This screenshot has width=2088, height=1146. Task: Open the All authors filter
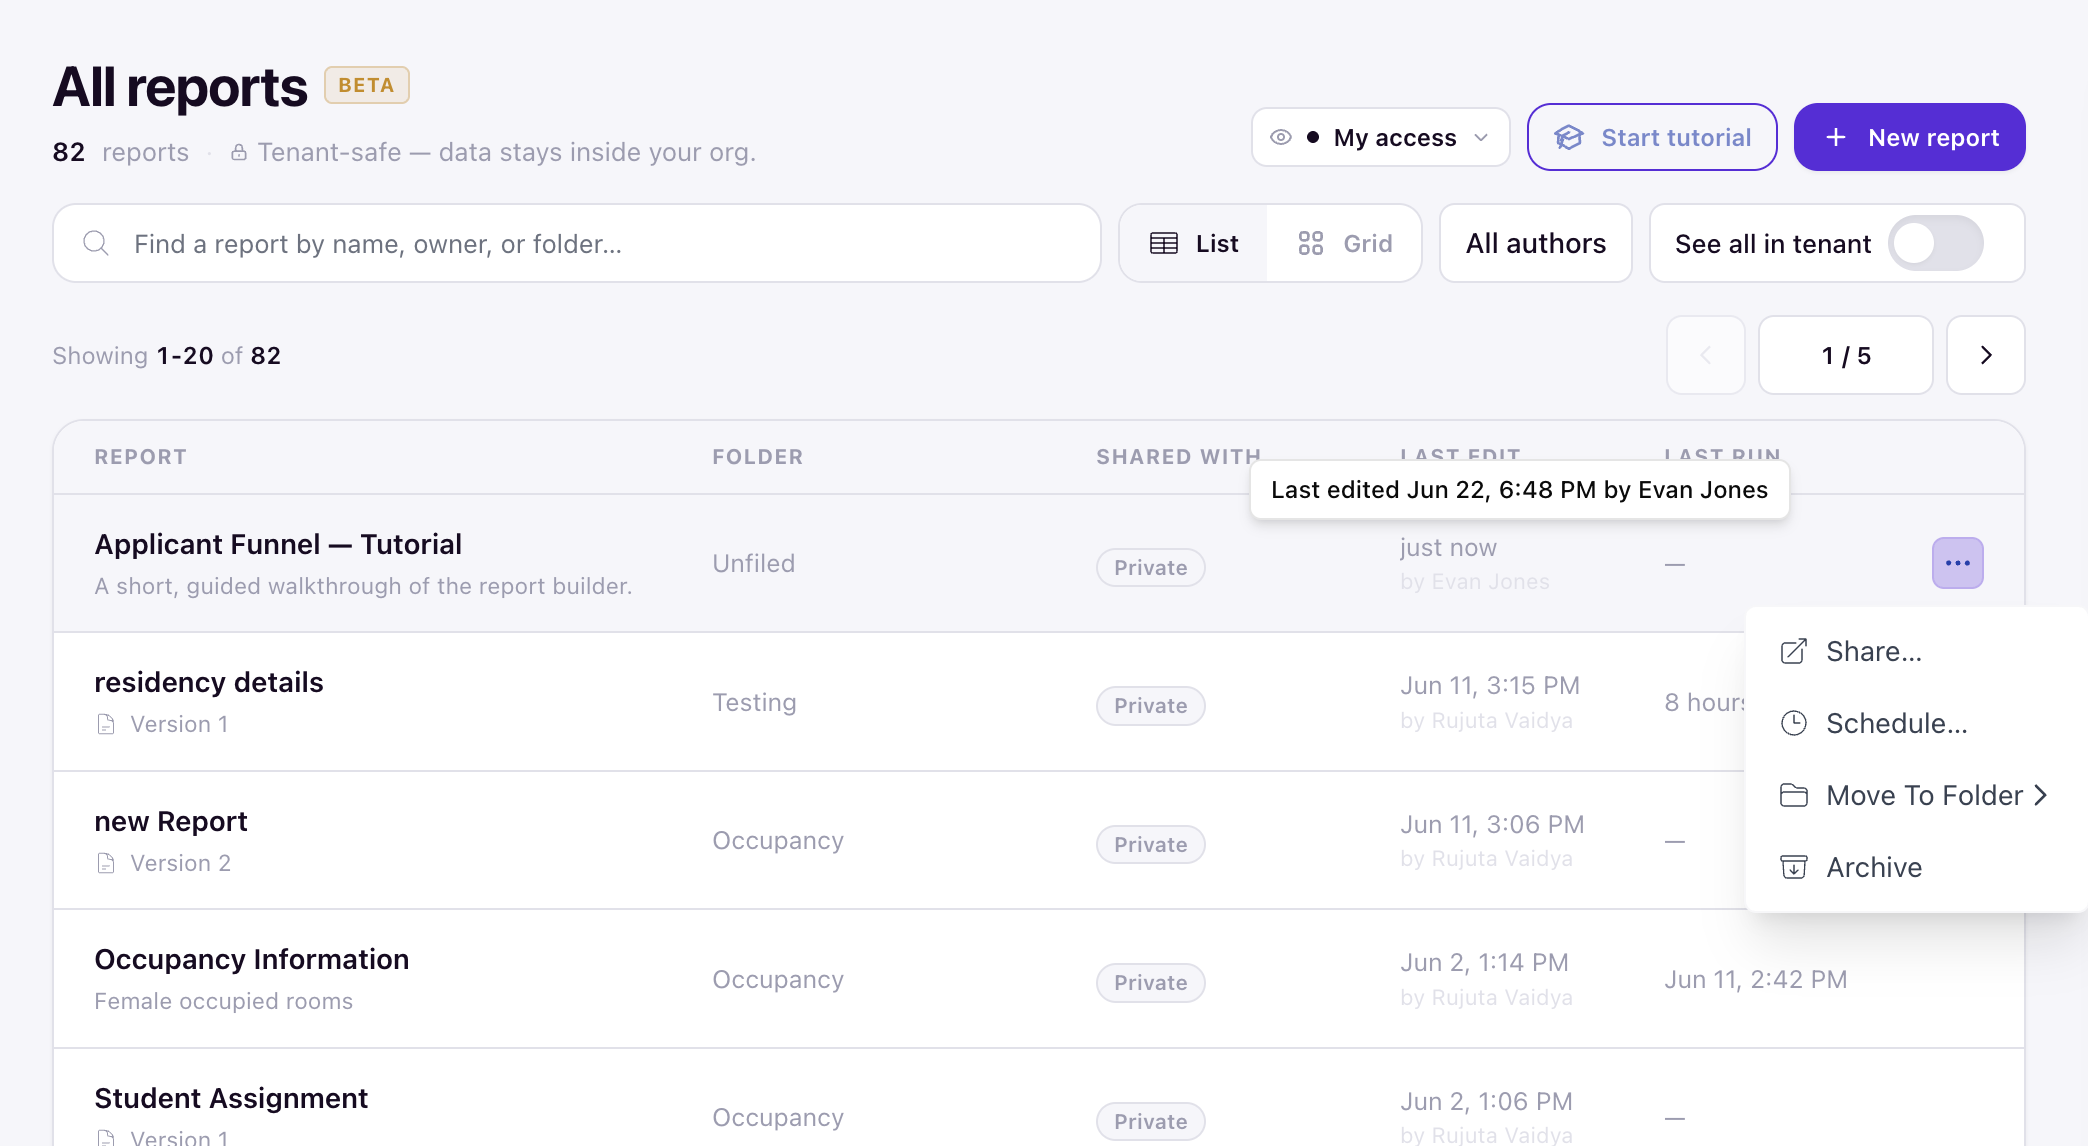(1536, 243)
